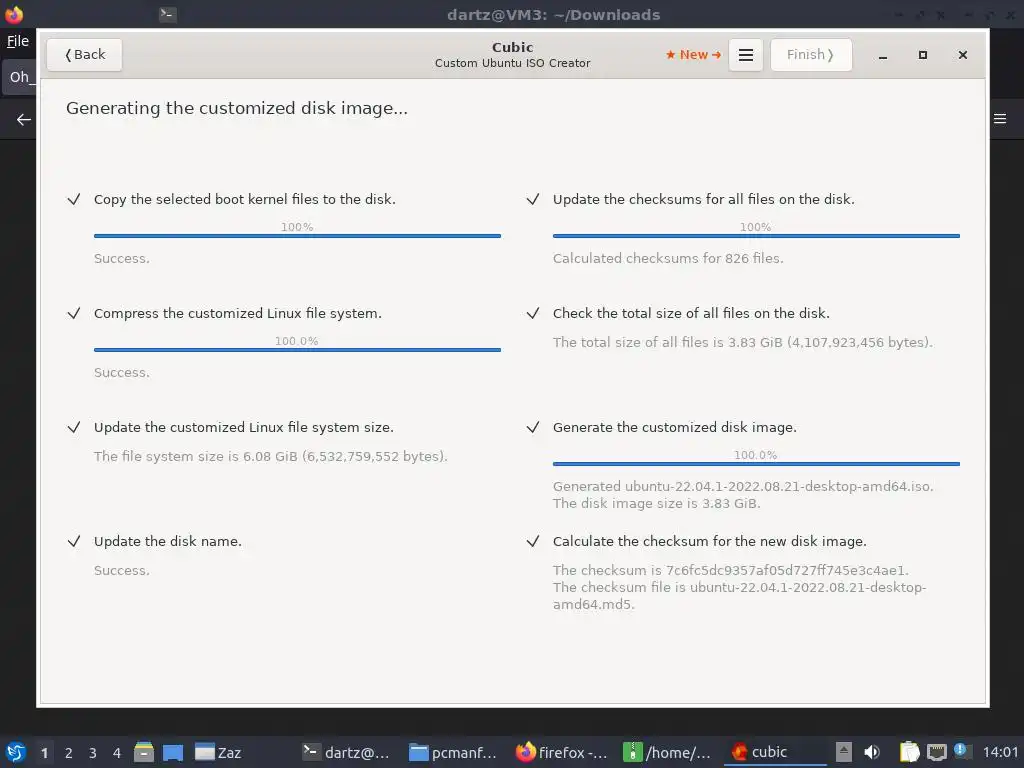Click 'Success.' under Update the disk name

click(x=121, y=571)
